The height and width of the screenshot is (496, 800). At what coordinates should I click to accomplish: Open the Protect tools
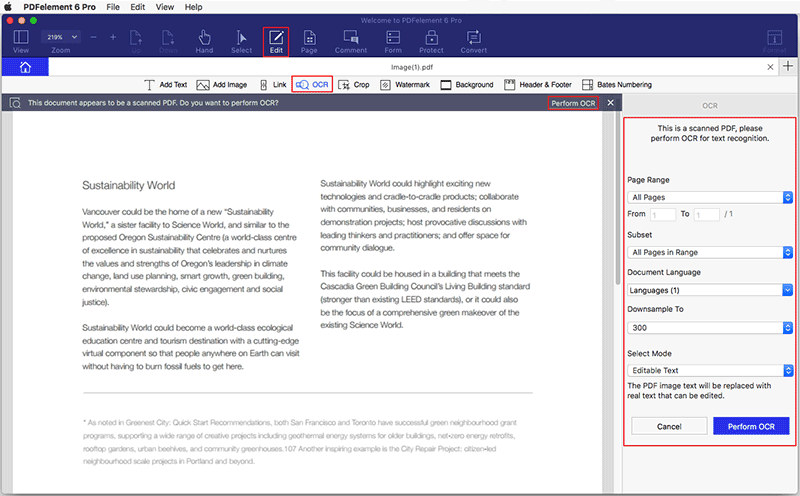click(x=432, y=41)
